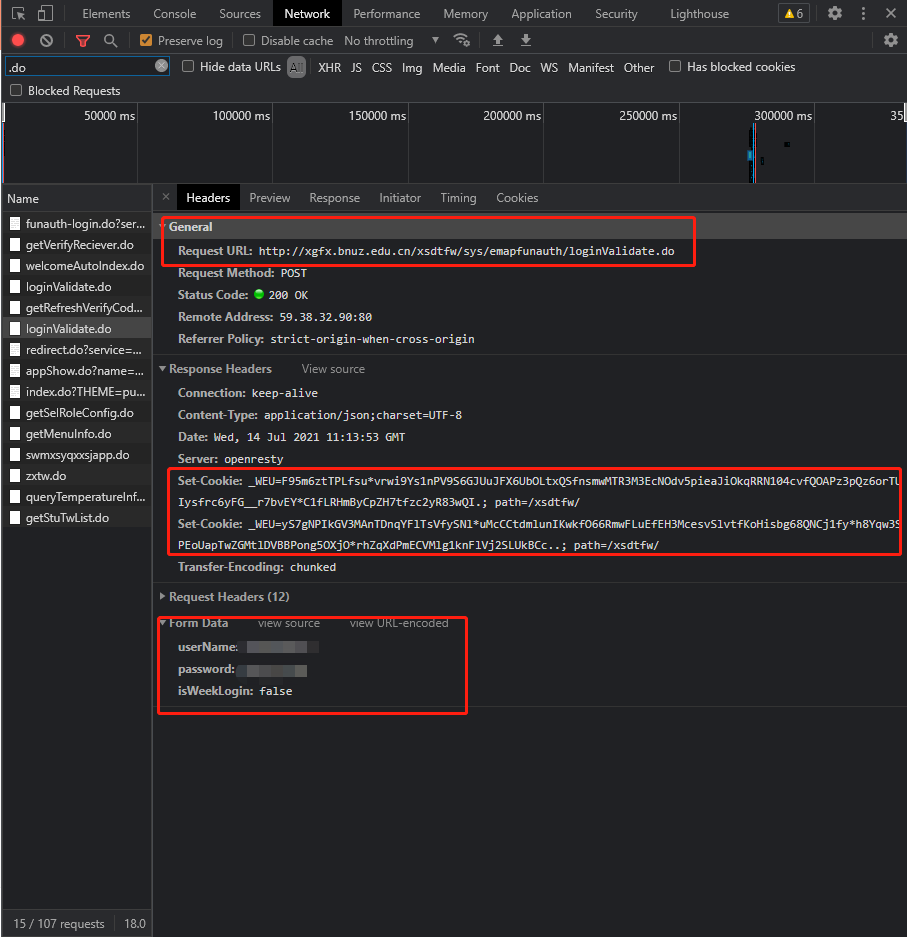Image resolution: width=907 pixels, height=937 pixels.
Task: Check Hide data URLs
Action: tap(188, 66)
